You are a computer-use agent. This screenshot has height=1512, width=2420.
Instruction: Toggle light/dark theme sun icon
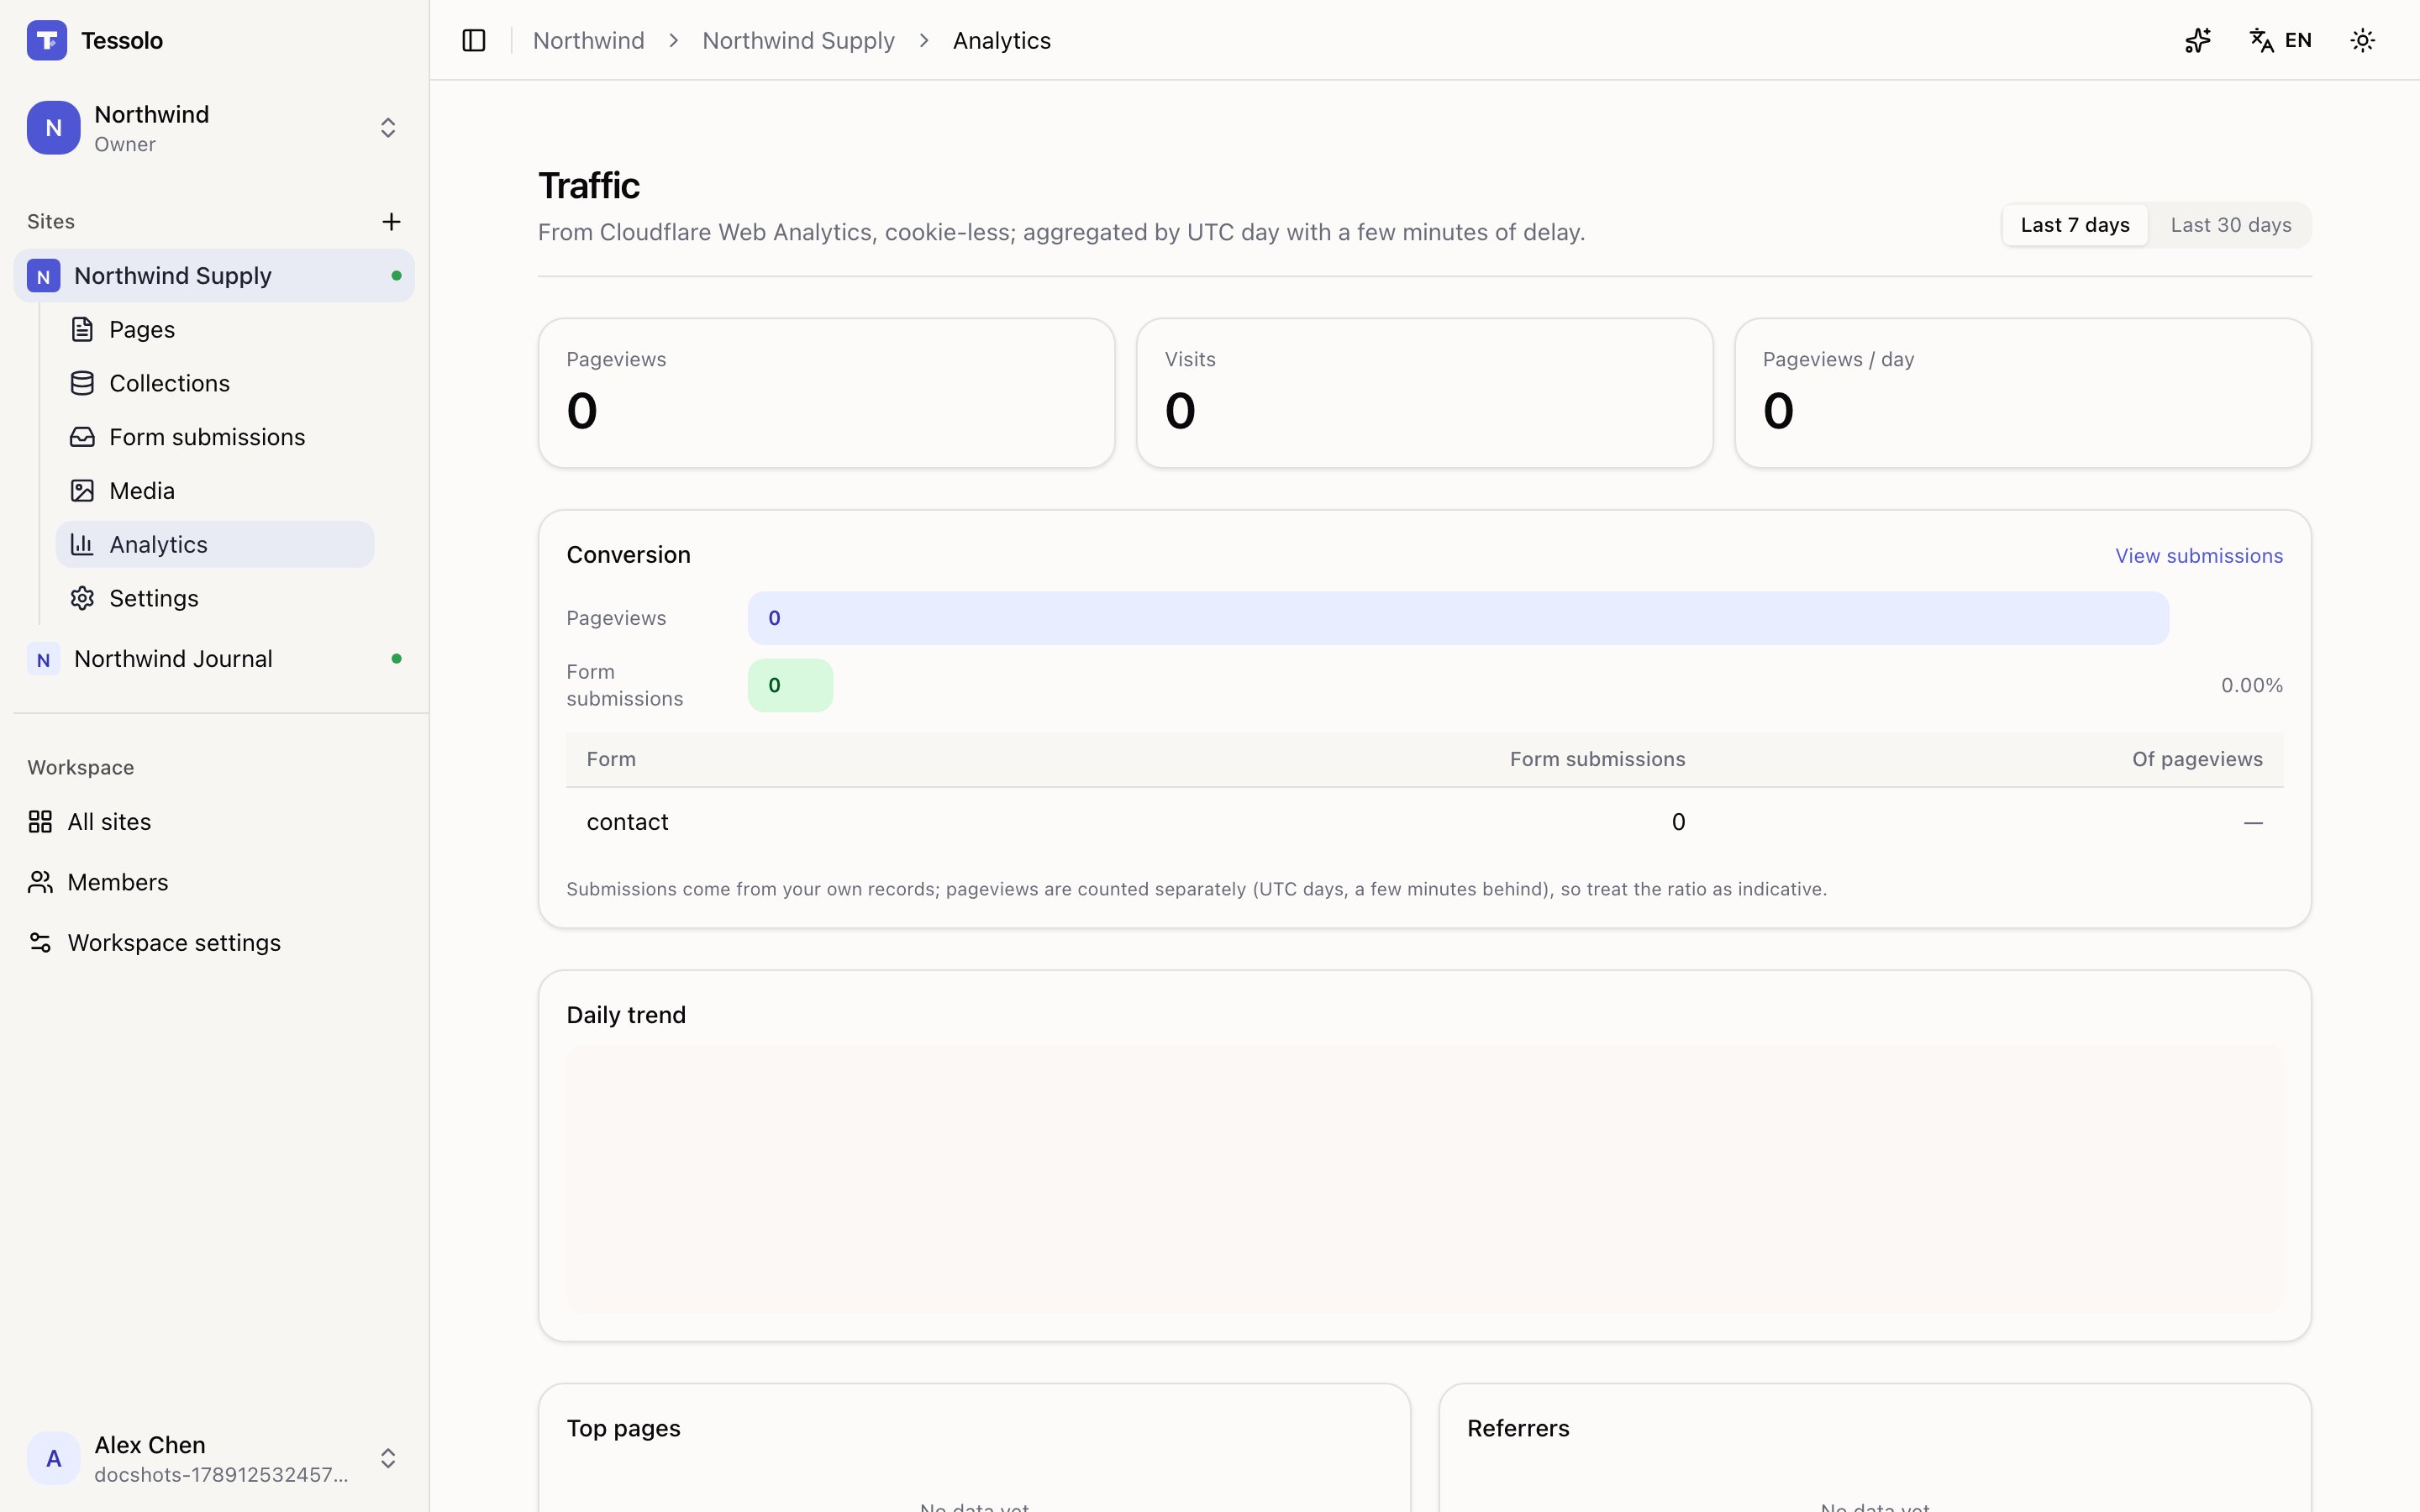pyautogui.click(x=2362, y=40)
